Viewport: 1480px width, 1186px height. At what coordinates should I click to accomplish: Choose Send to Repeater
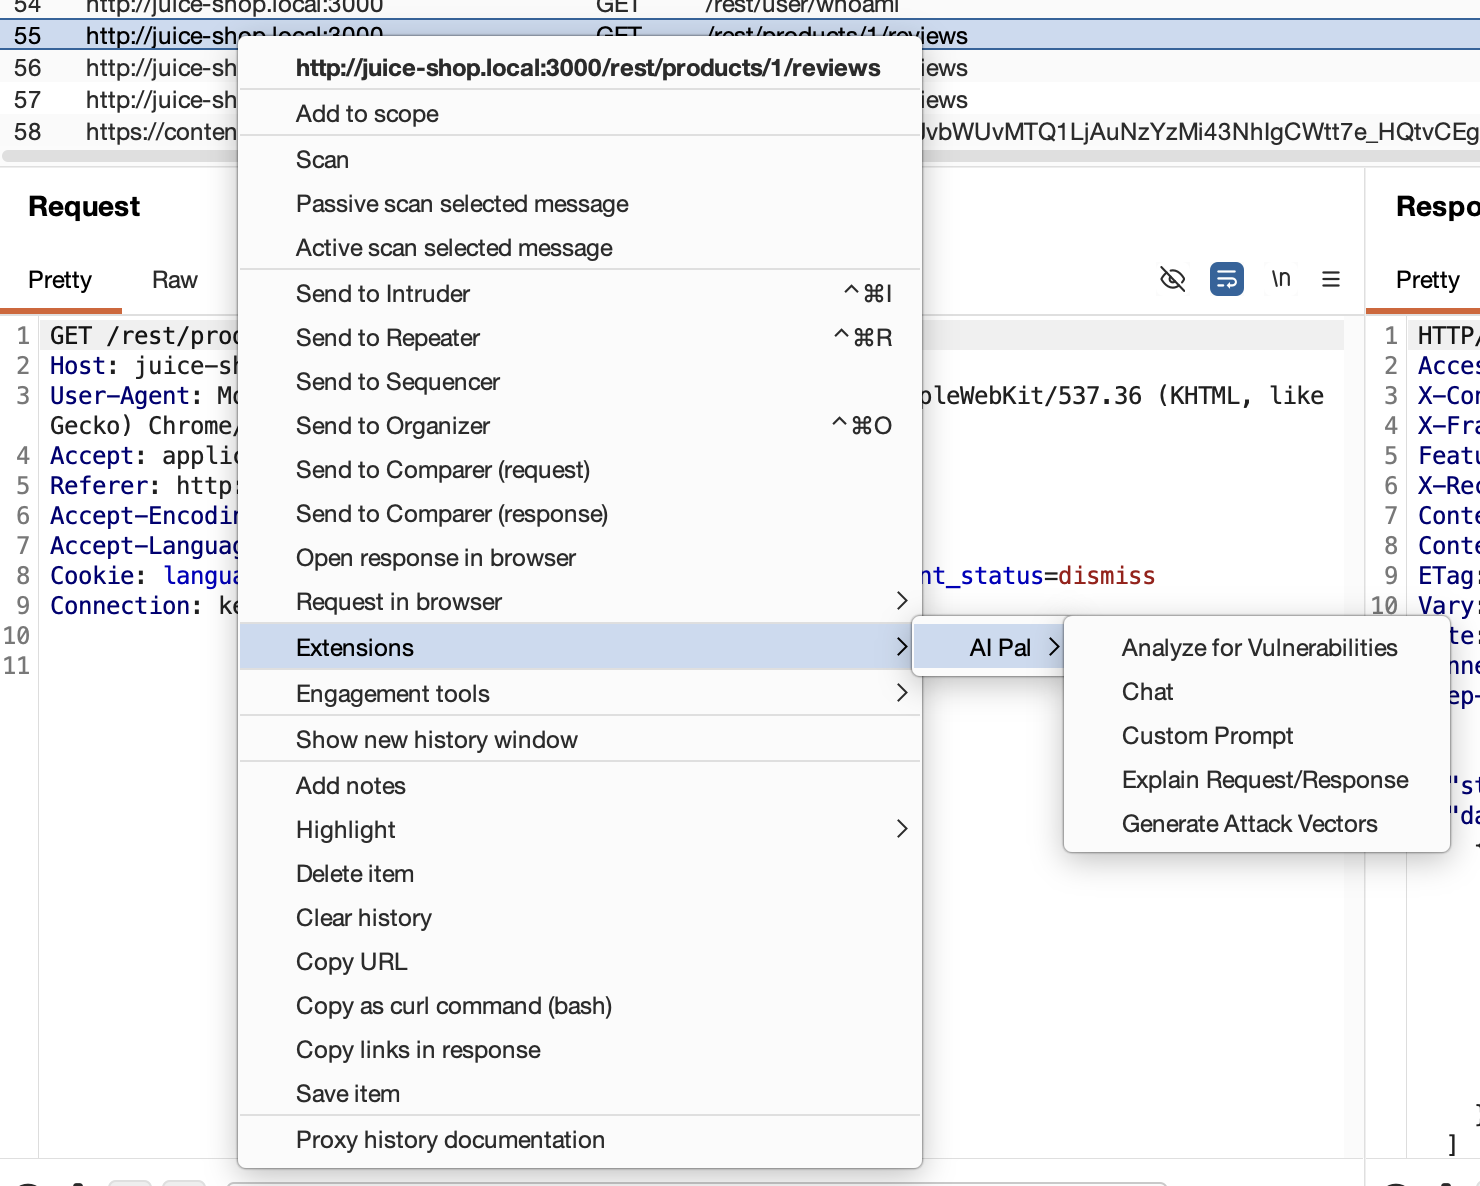(x=388, y=338)
